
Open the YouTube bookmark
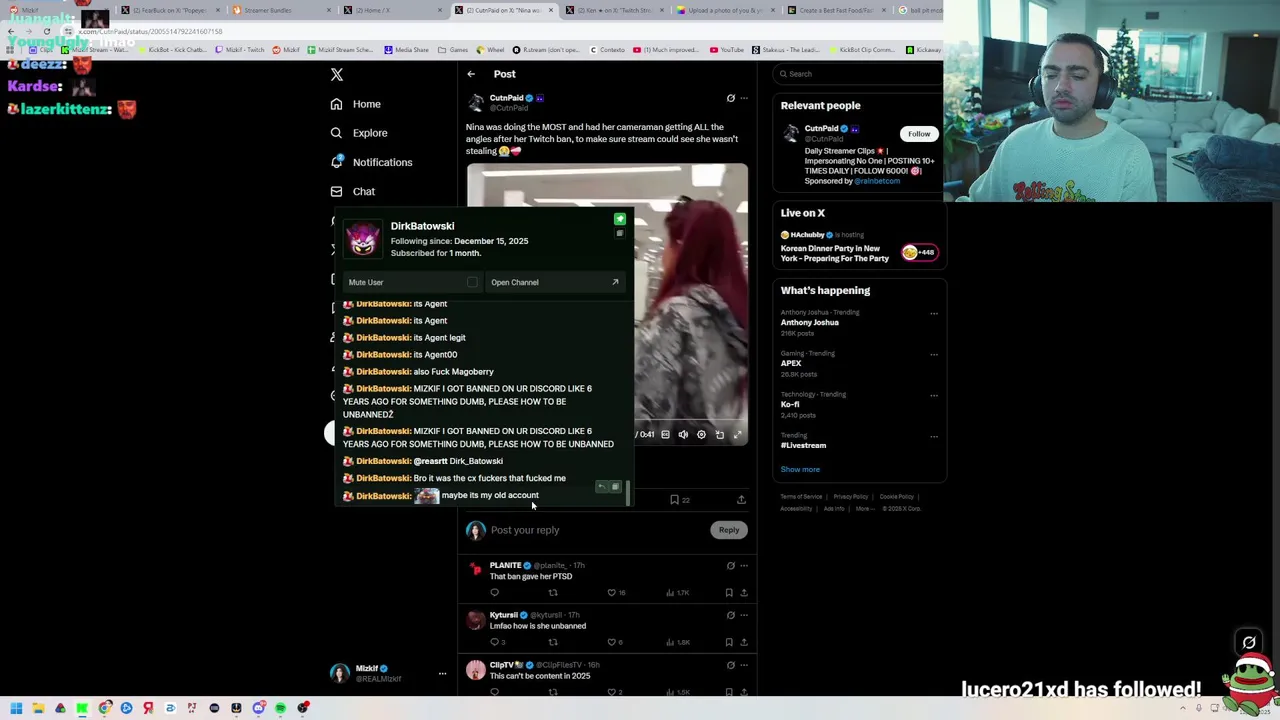[x=727, y=50]
